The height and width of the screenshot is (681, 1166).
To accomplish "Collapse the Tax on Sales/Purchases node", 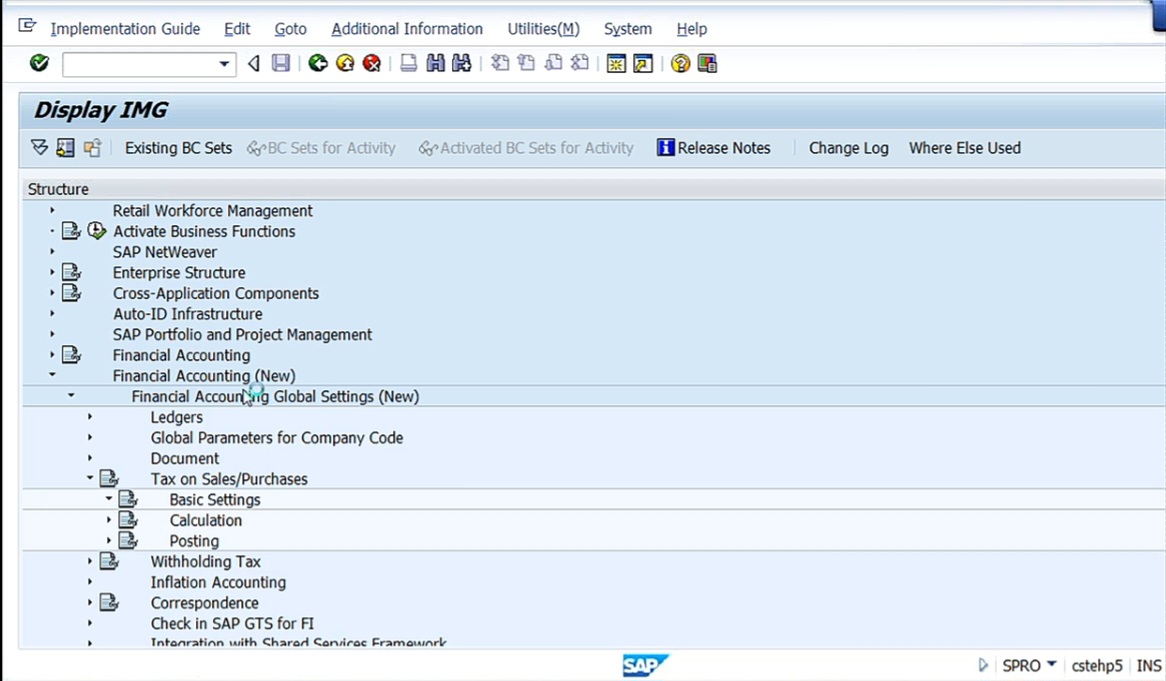I will click(x=90, y=478).
